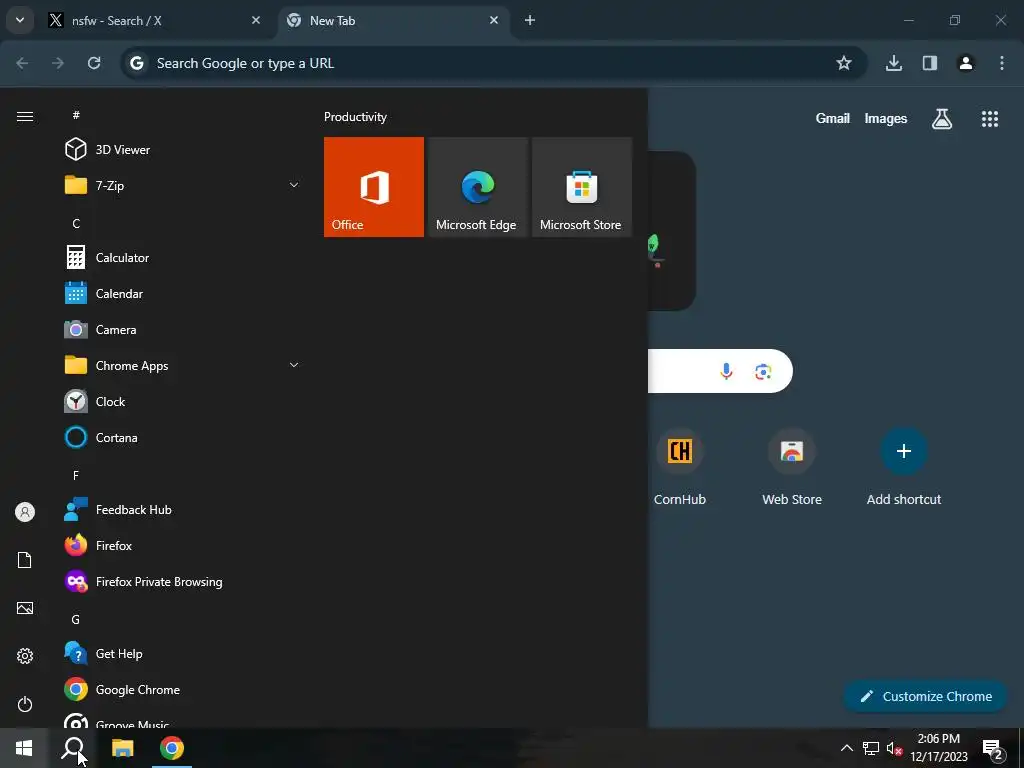Open Search Labs flask icon
Viewport: 1024px width, 768px height.
tap(942, 118)
